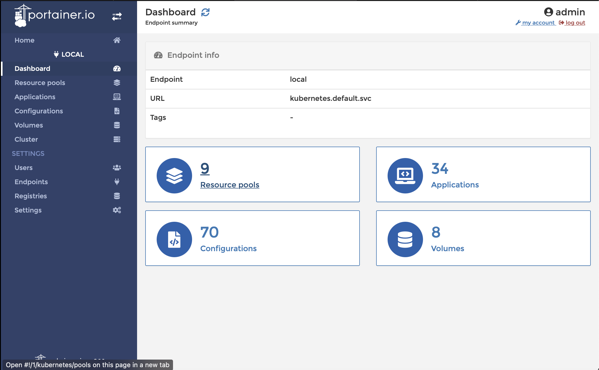Click the log out link
The image size is (599, 370).
[x=572, y=23]
